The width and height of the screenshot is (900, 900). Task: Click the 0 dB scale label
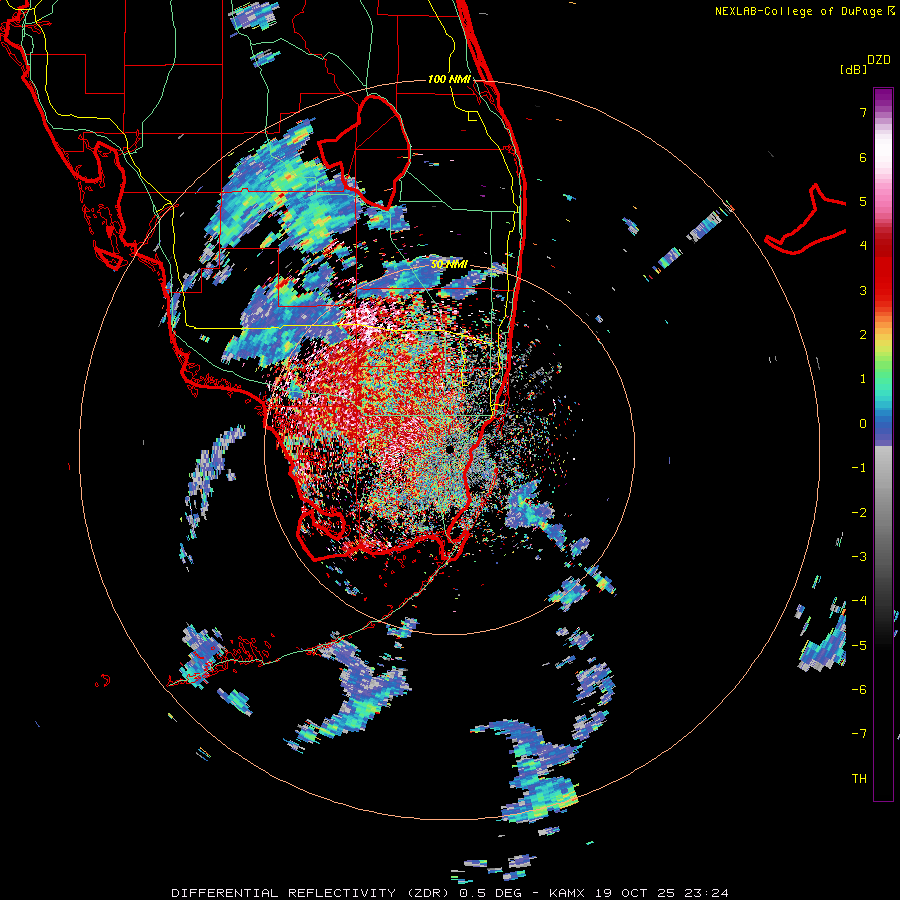tap(863, 424)
